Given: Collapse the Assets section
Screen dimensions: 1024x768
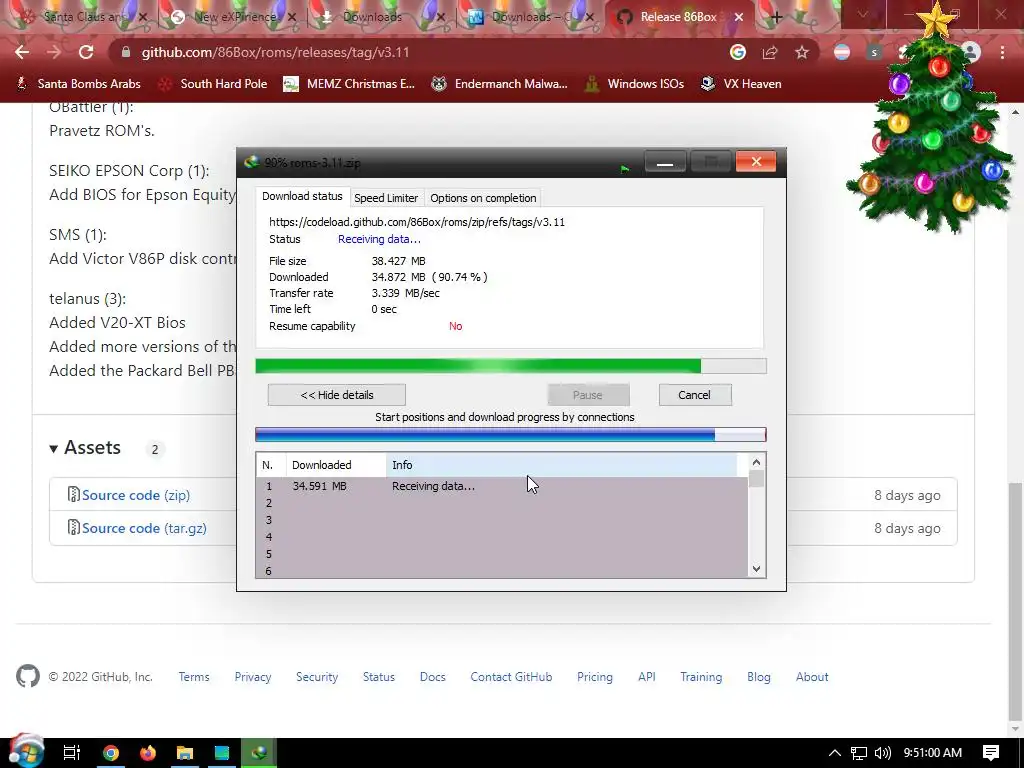Looking at the screenshot, I should tap(86, 448).
